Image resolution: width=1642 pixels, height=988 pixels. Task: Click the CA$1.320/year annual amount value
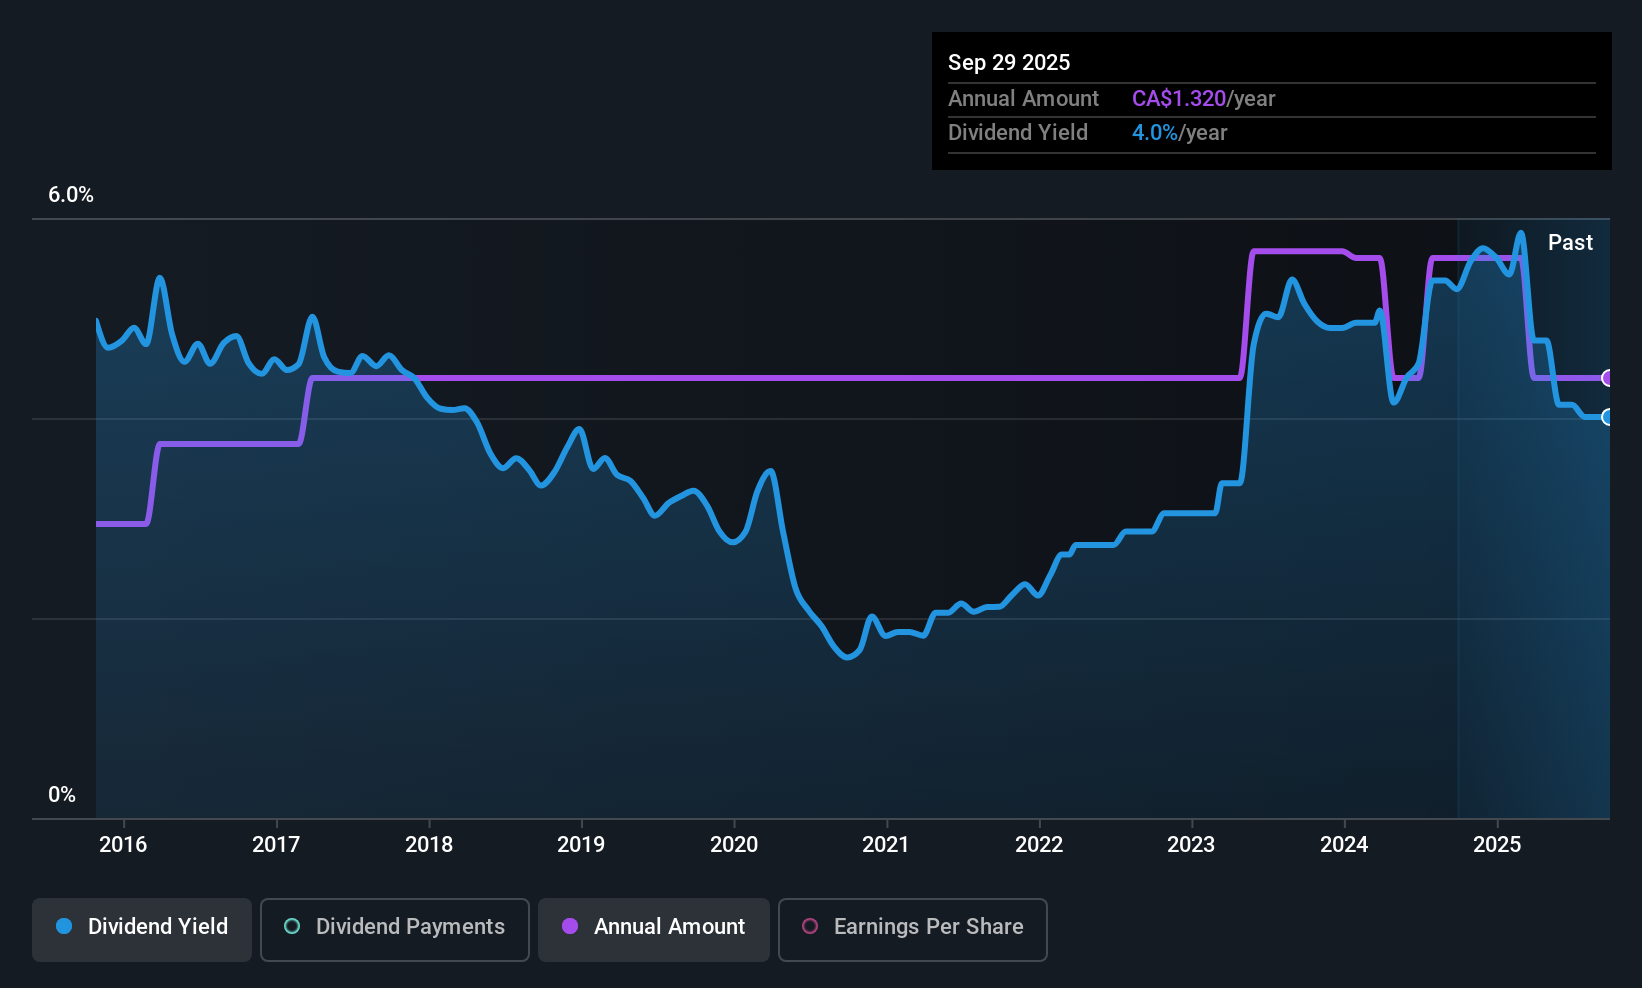point(1203,98)
